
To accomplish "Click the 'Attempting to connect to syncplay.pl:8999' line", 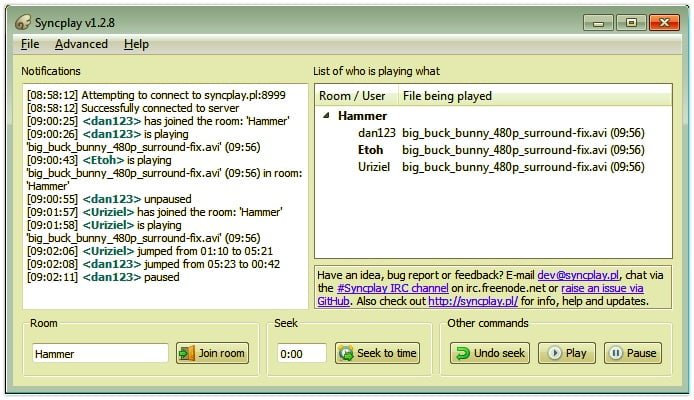I will pos(156,95).
